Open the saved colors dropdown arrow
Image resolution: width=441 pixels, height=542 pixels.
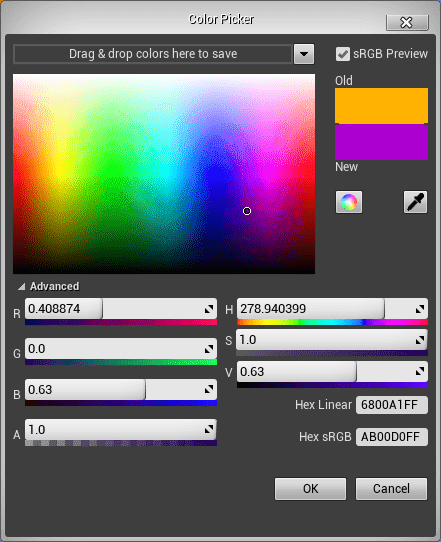click(x=304, y=54)
